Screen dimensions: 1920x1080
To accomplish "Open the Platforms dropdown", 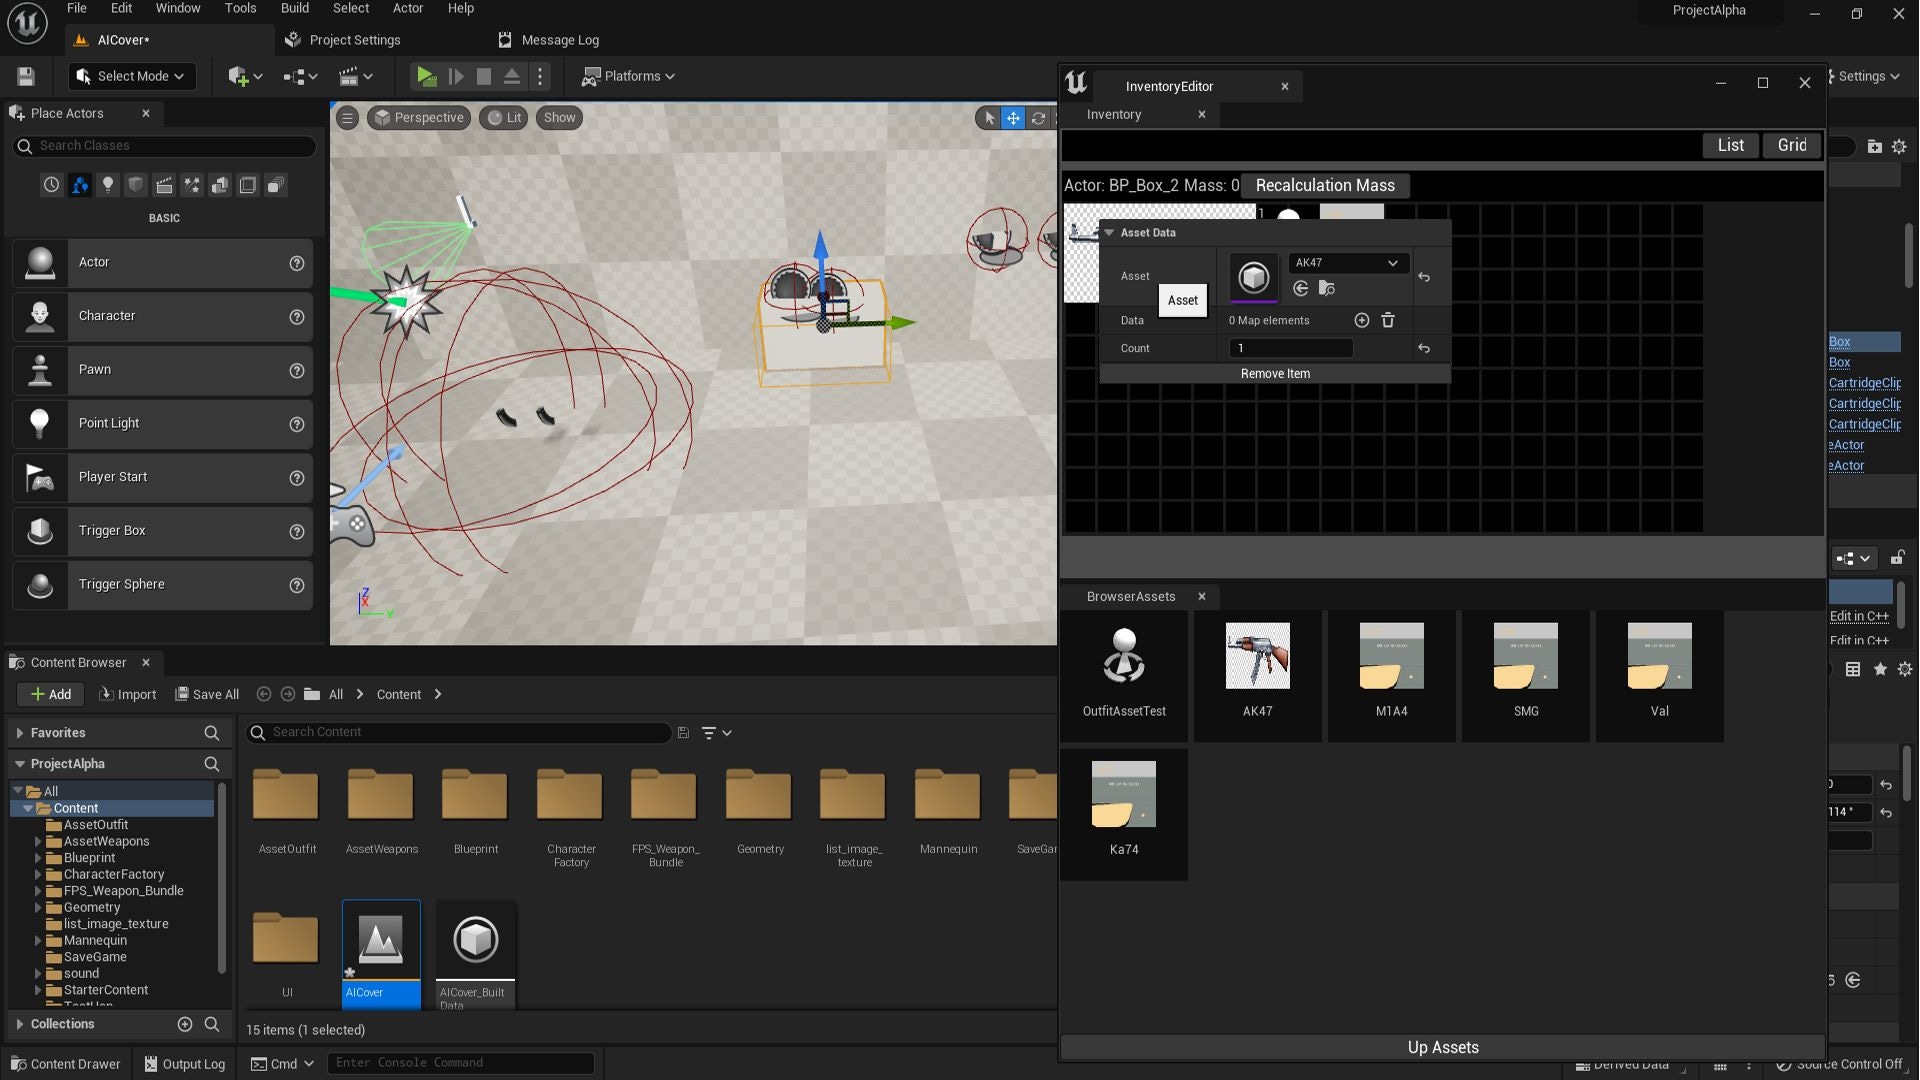I will [629, 76].
